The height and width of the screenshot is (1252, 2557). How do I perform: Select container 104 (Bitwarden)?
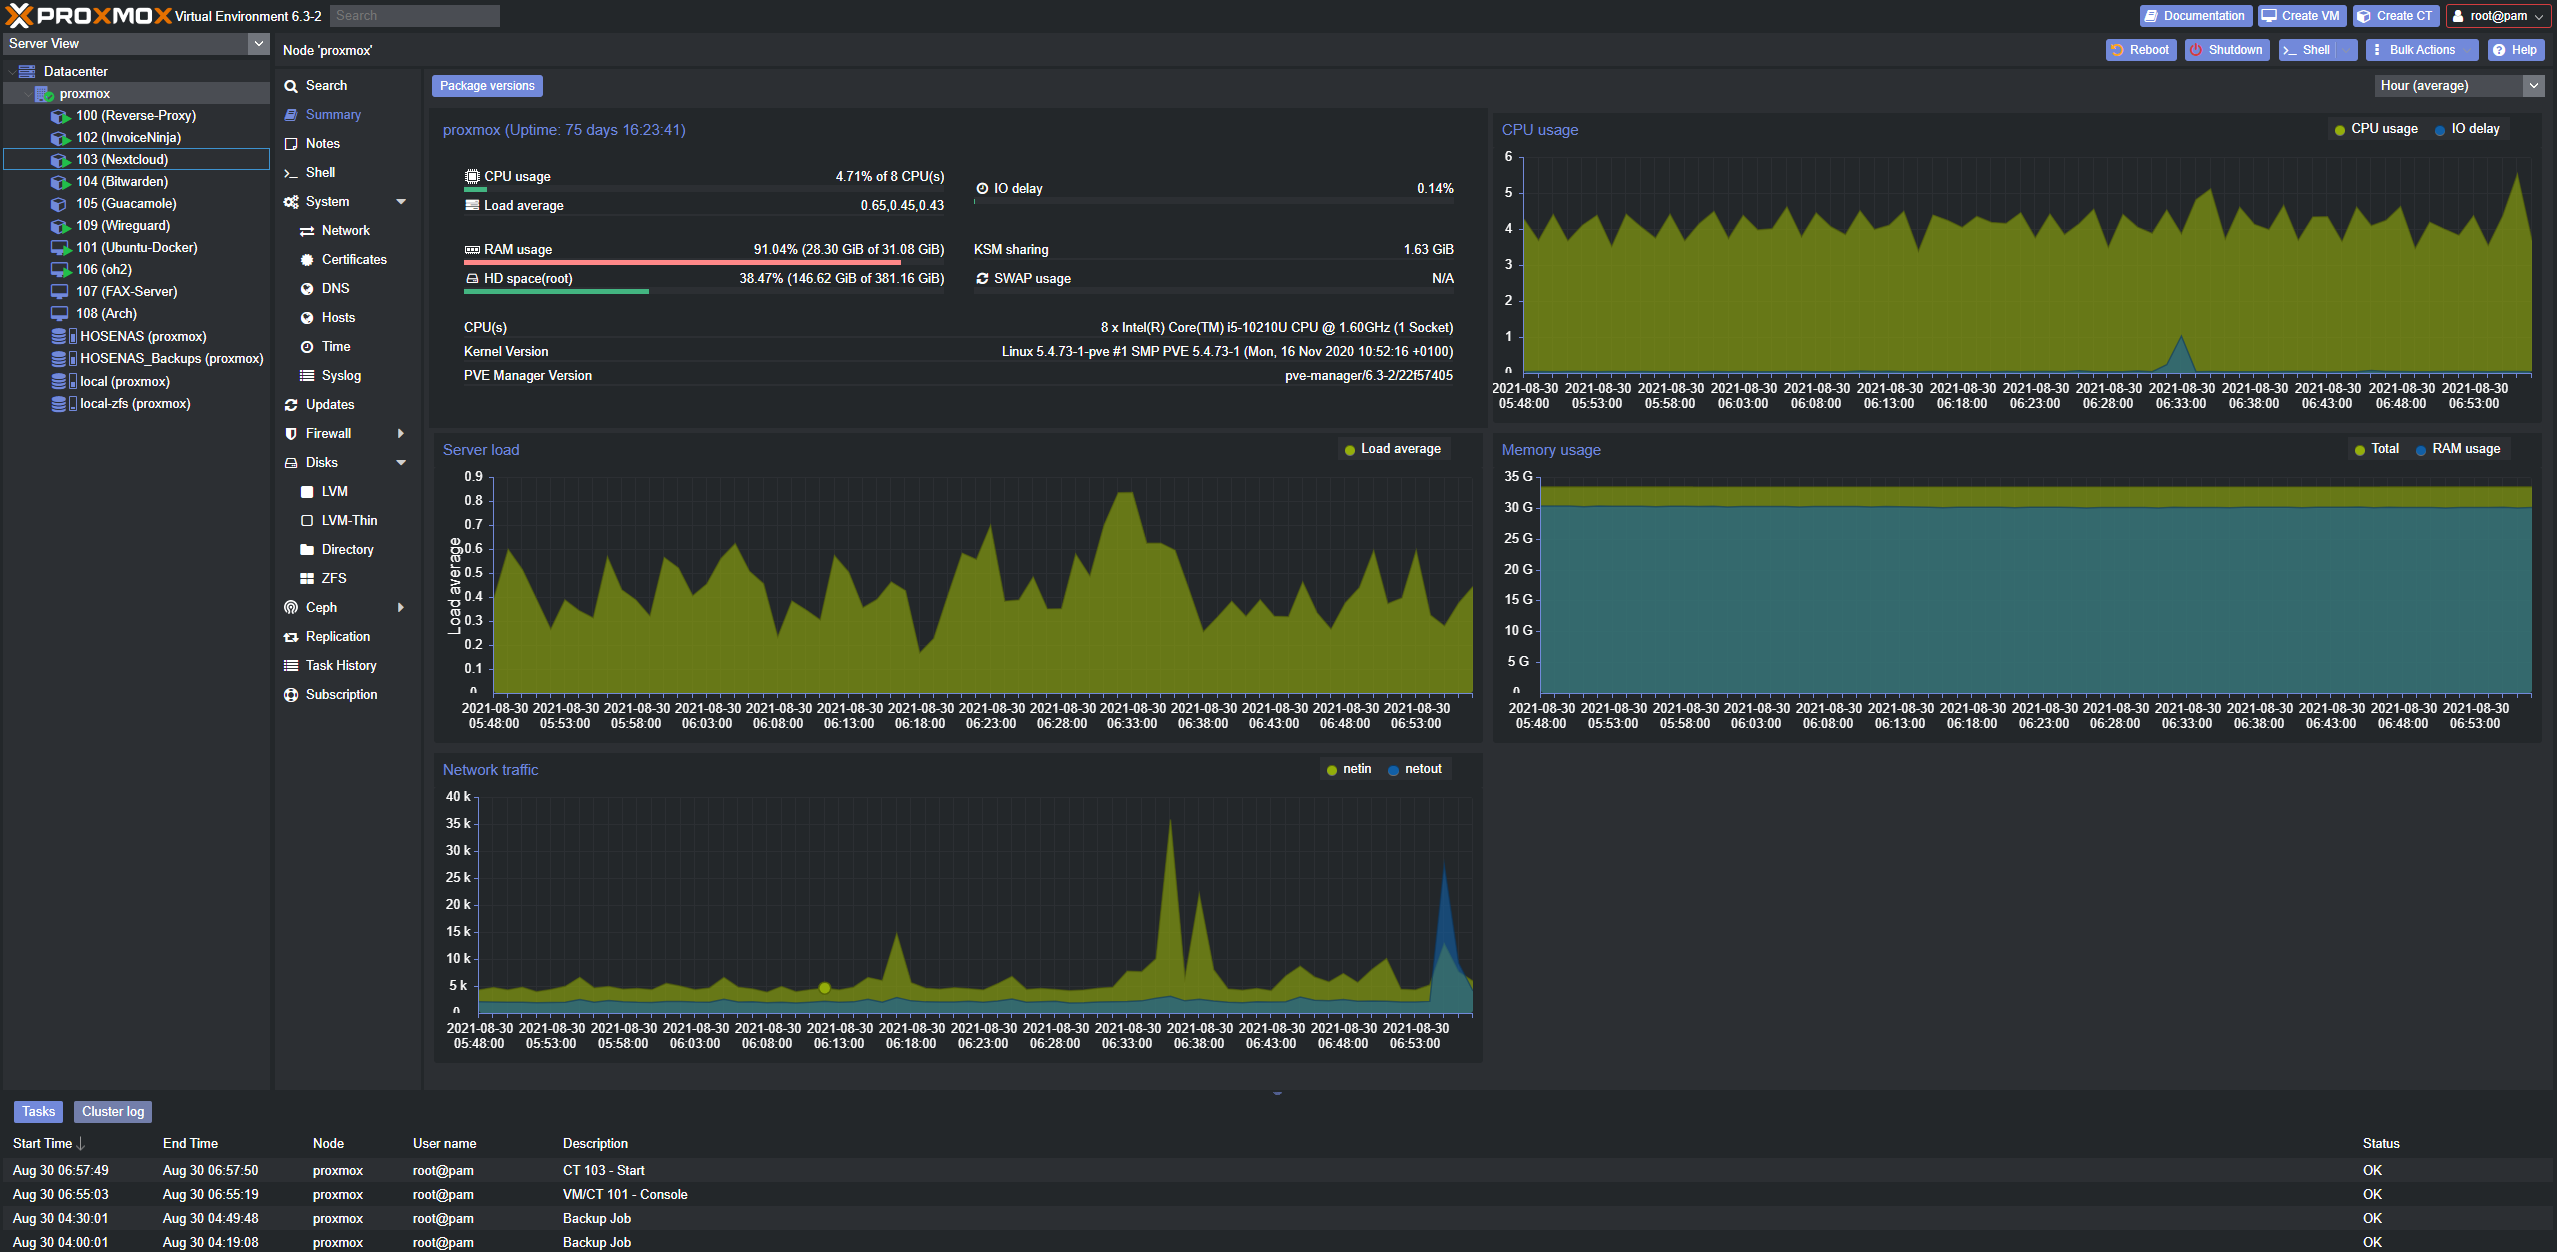click(122, 181)
